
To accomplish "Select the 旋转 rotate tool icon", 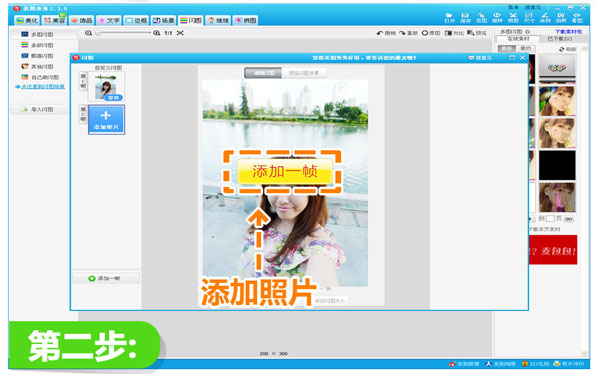I will (497, 18).
